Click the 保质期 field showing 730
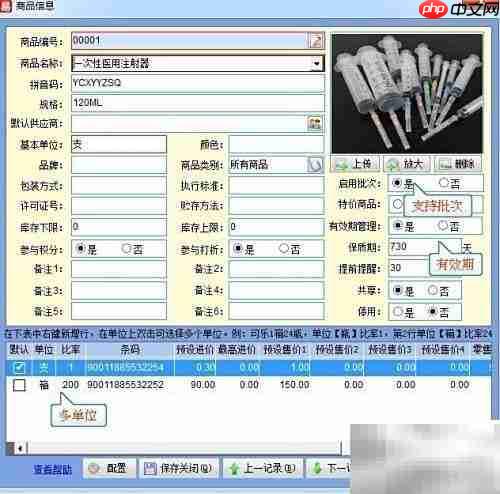This screenshot has height=494, width=500. (x=425, y=247)
